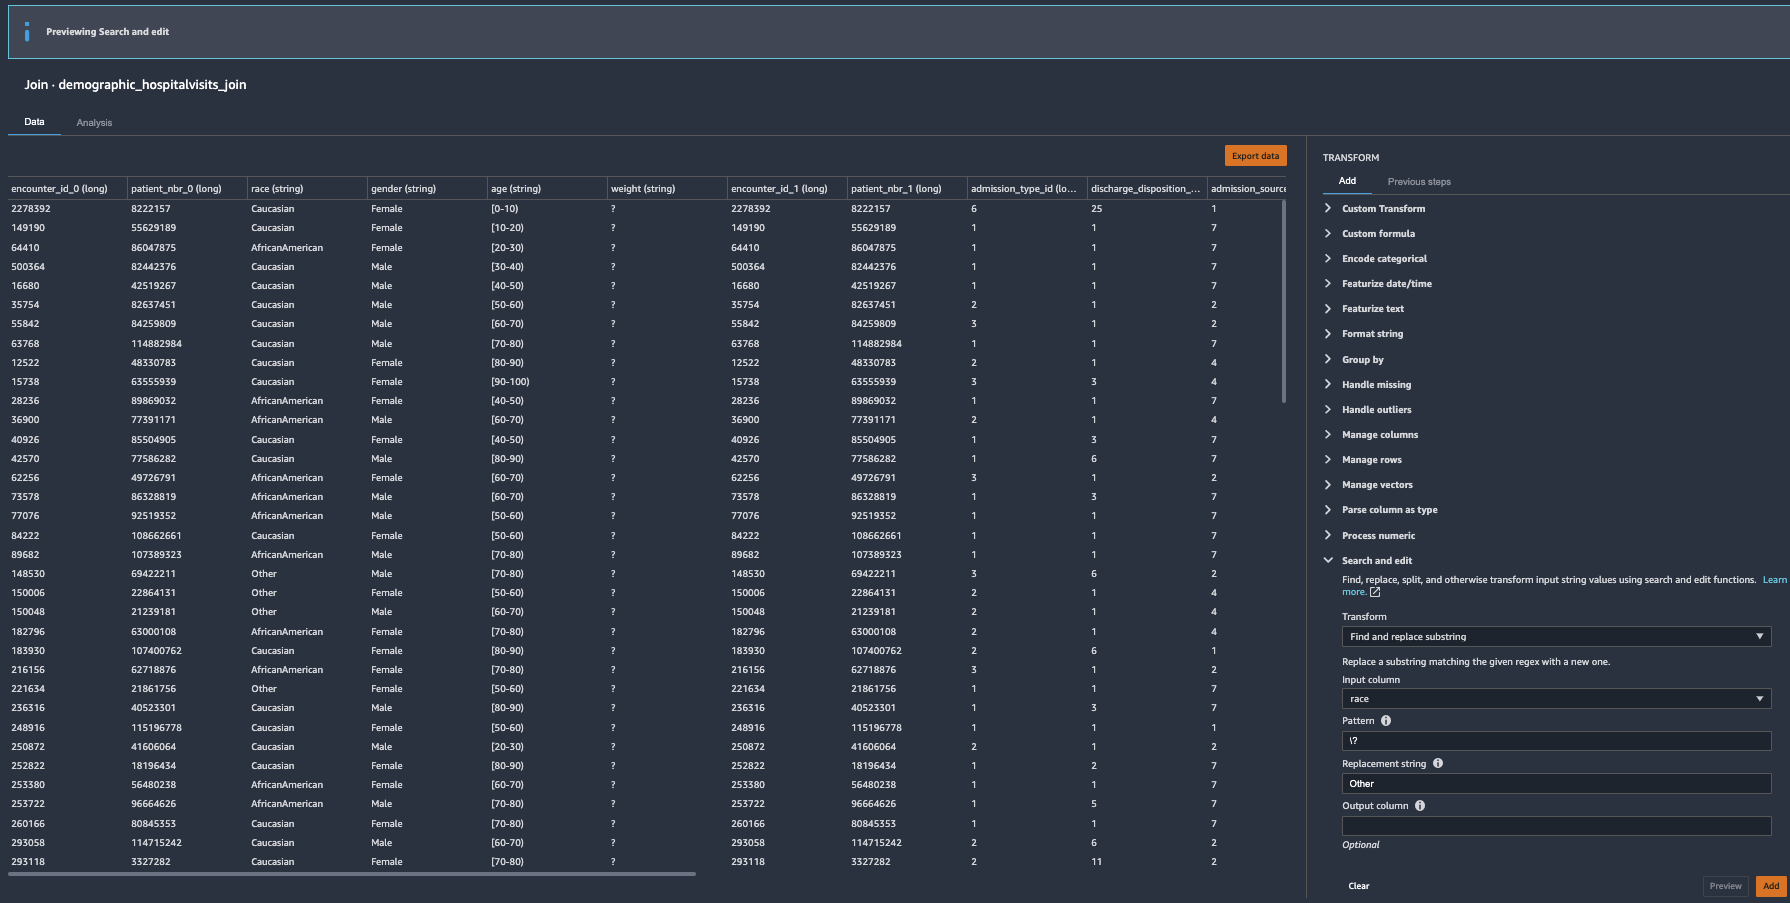
Task: Click the race cell in row 148530
Action: click(264, 574)
